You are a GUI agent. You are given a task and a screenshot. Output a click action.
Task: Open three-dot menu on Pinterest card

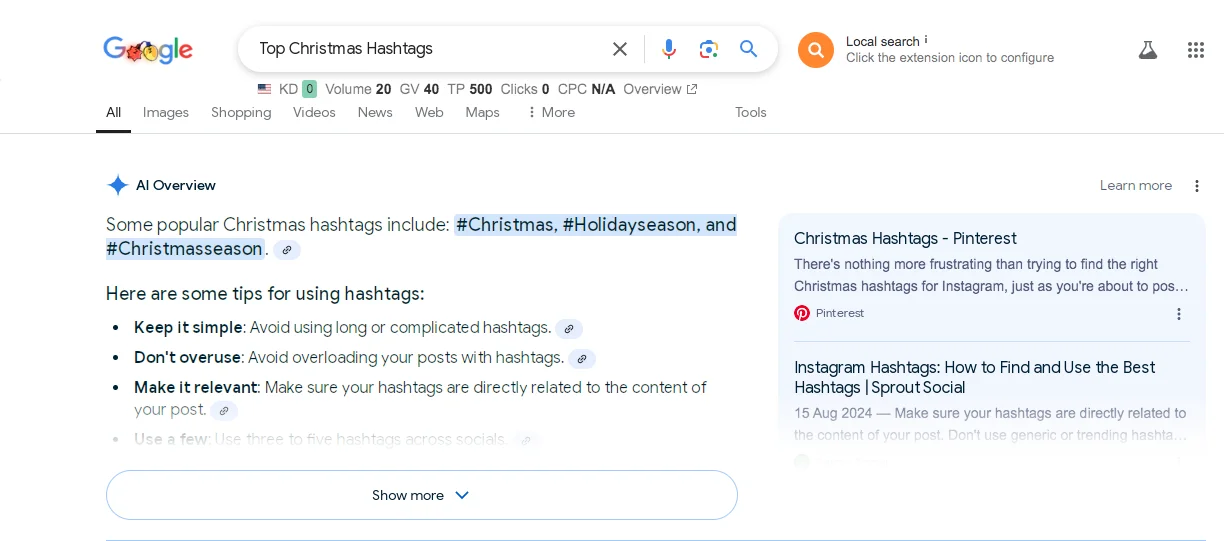1179,314
